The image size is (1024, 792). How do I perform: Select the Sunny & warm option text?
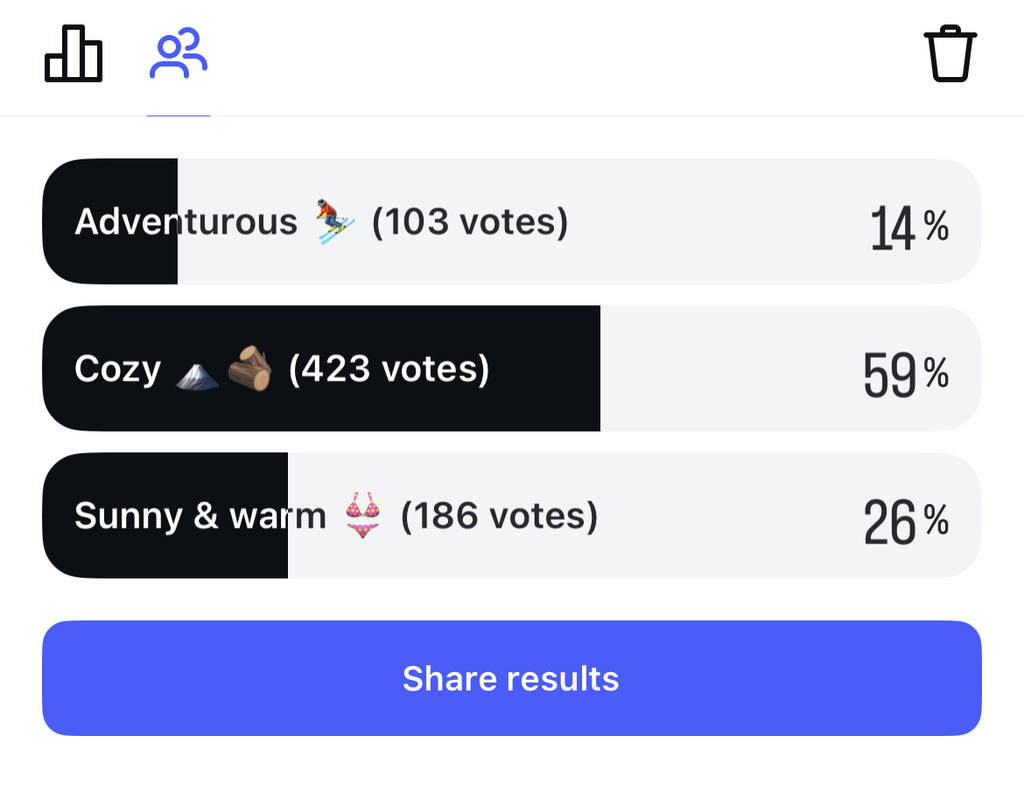(200, 516)
